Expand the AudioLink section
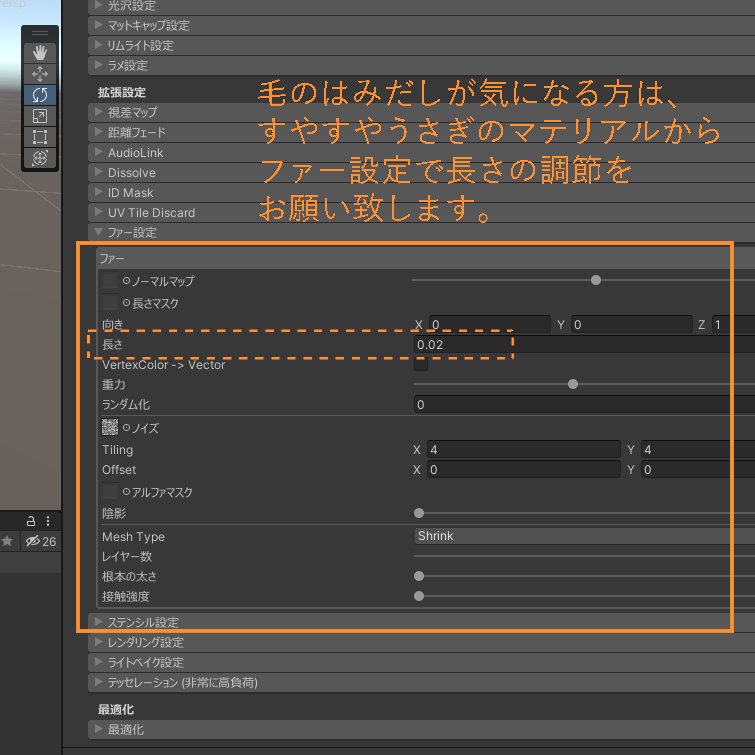Viewport: 755px width, 755px height. point(421,153)
